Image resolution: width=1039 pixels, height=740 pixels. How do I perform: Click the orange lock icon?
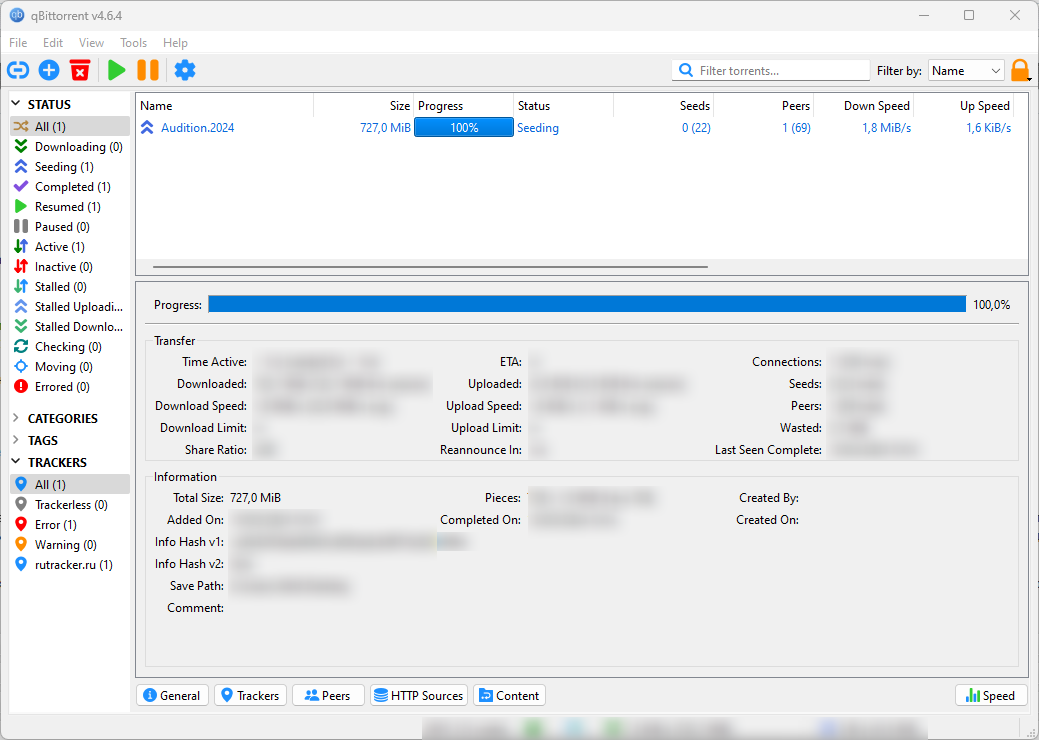tap(1020, 70)
